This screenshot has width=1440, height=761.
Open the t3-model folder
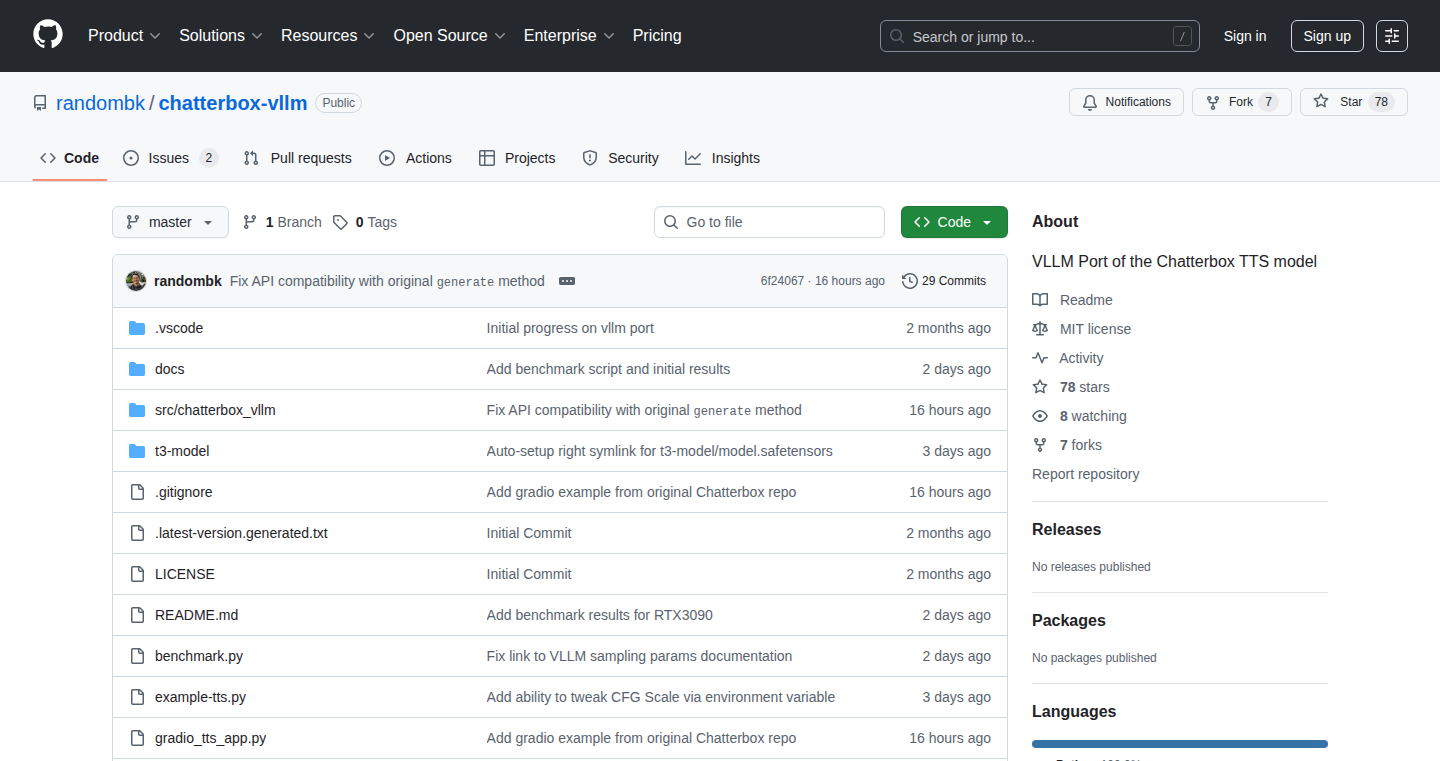point(182,451)
